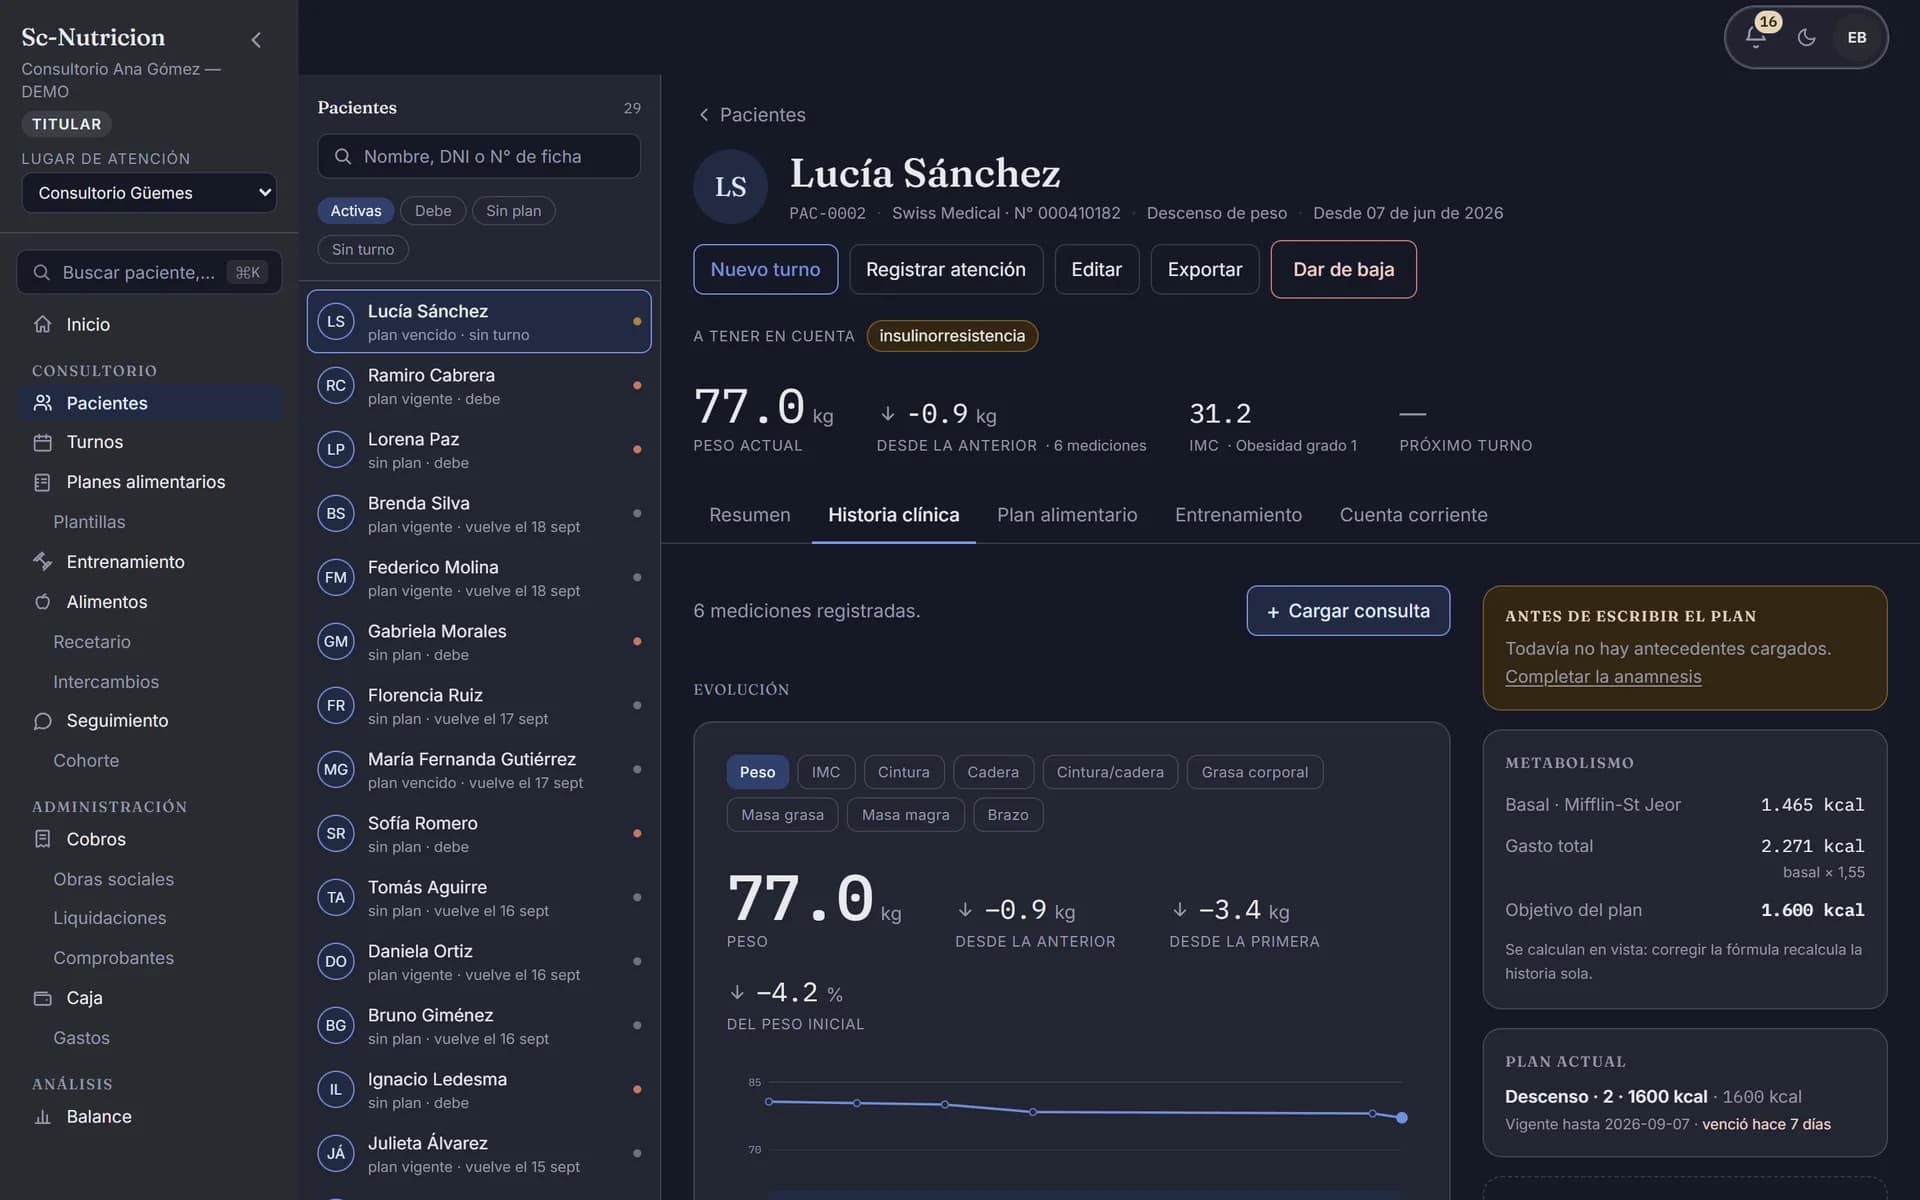
Task: Open the Cuenta corriente tab
Action: (1413, 515)
